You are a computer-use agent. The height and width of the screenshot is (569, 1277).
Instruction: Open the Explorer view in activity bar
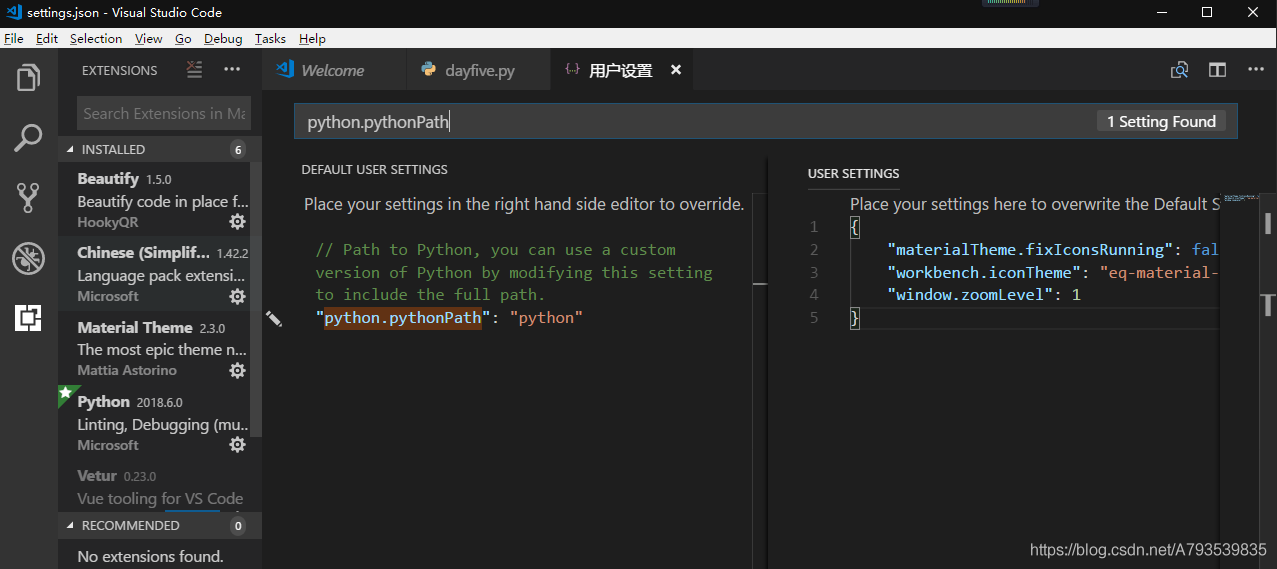(x=28, y=77)
